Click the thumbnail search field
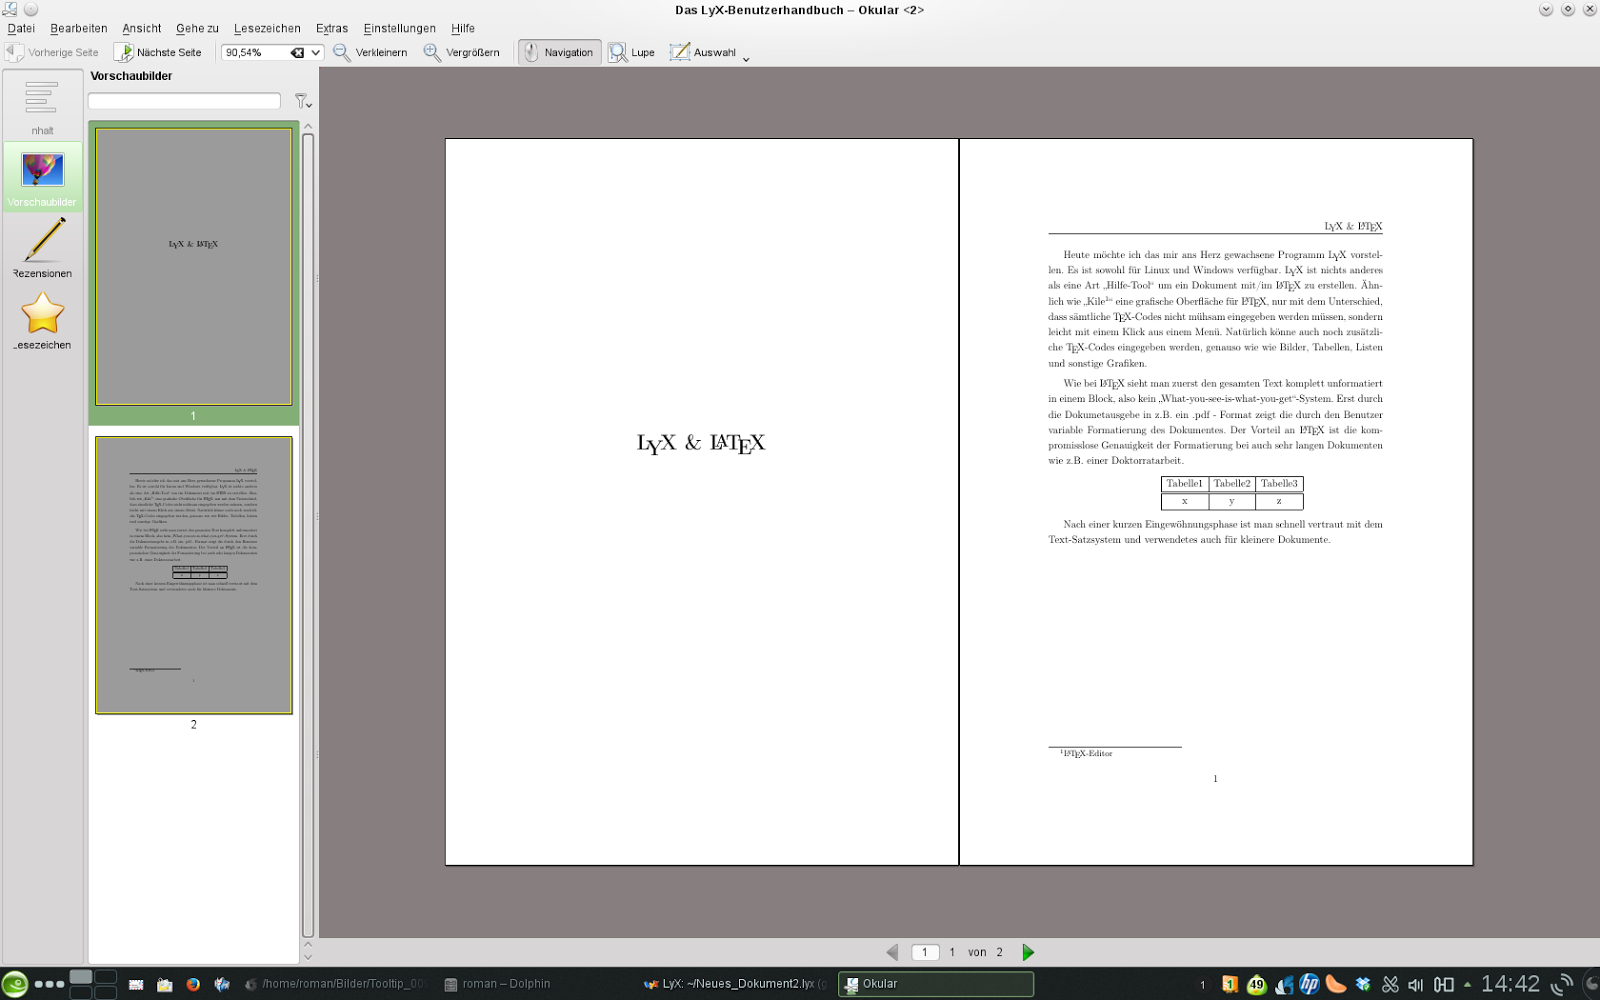 pyautogui.click(x=184, y=101)
